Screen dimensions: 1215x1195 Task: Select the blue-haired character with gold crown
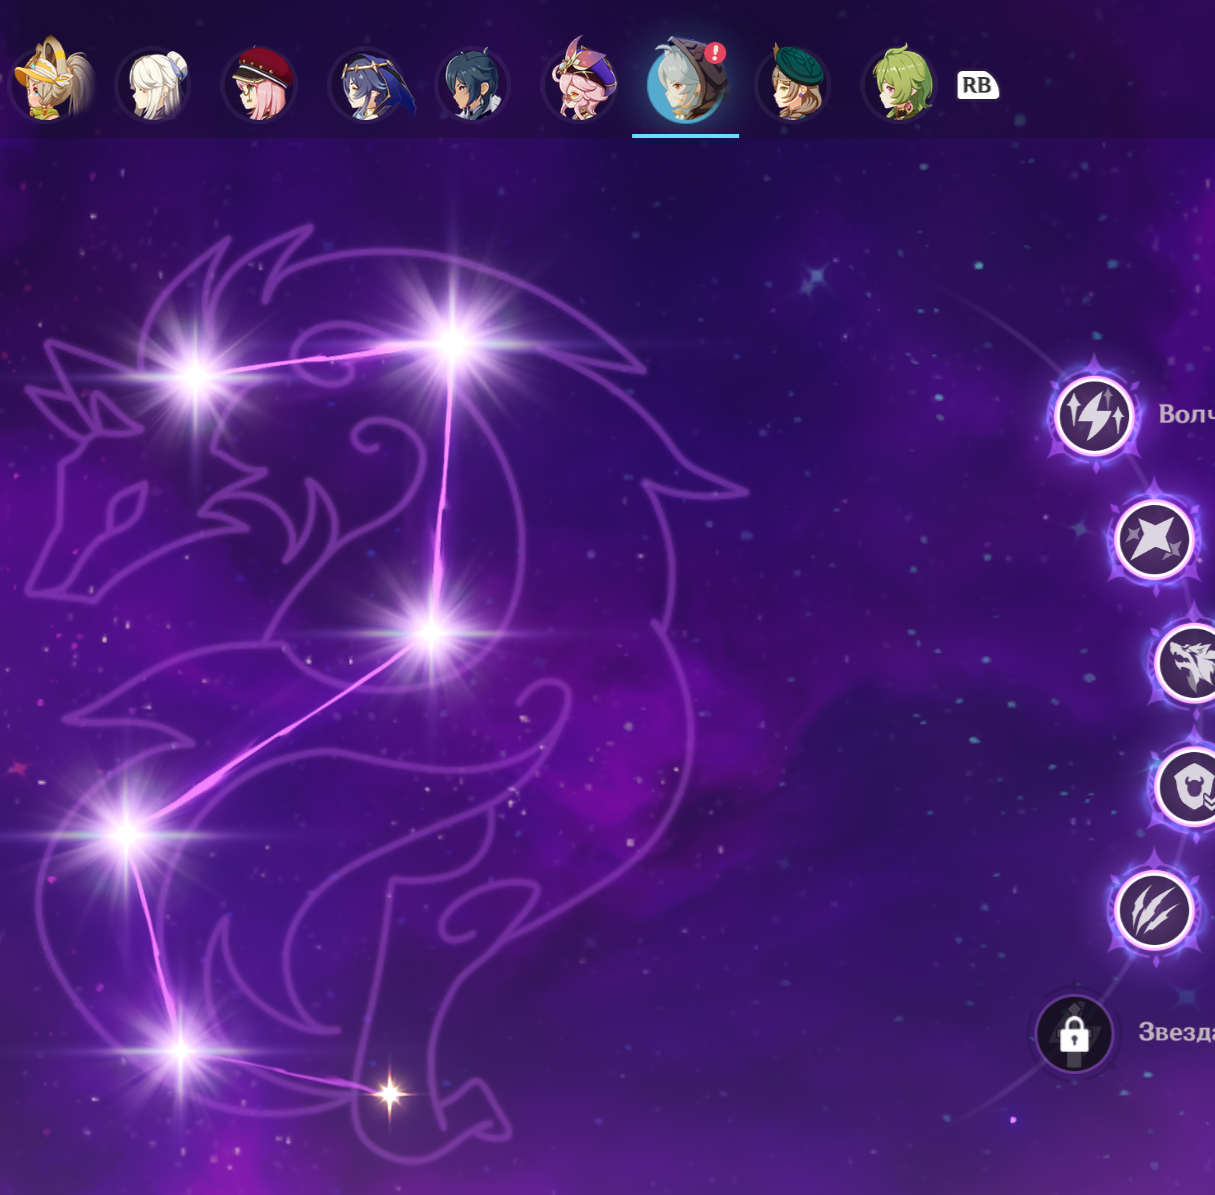click(x=368, y=84)
